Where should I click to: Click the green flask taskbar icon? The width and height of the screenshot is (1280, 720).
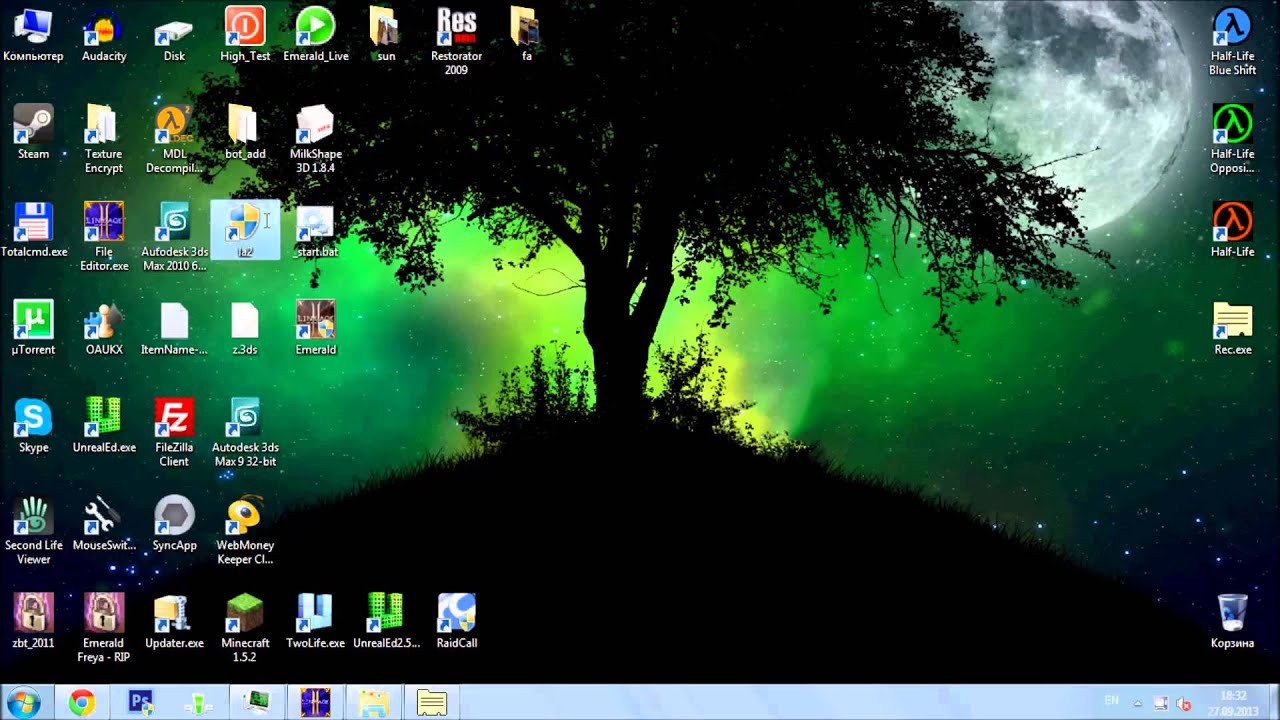click(198, 703)
